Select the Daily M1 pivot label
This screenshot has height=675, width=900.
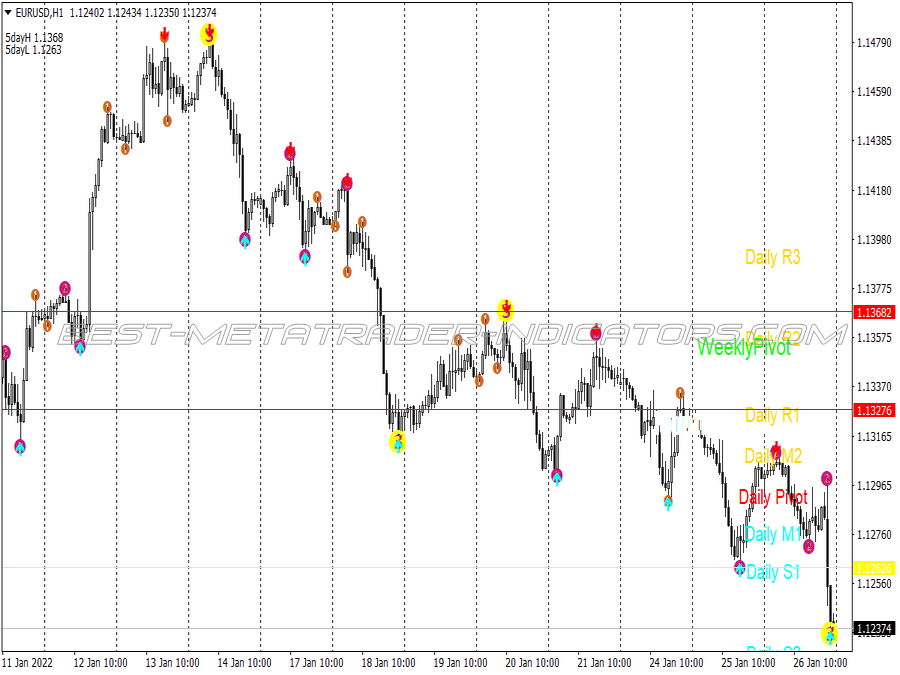773,534
